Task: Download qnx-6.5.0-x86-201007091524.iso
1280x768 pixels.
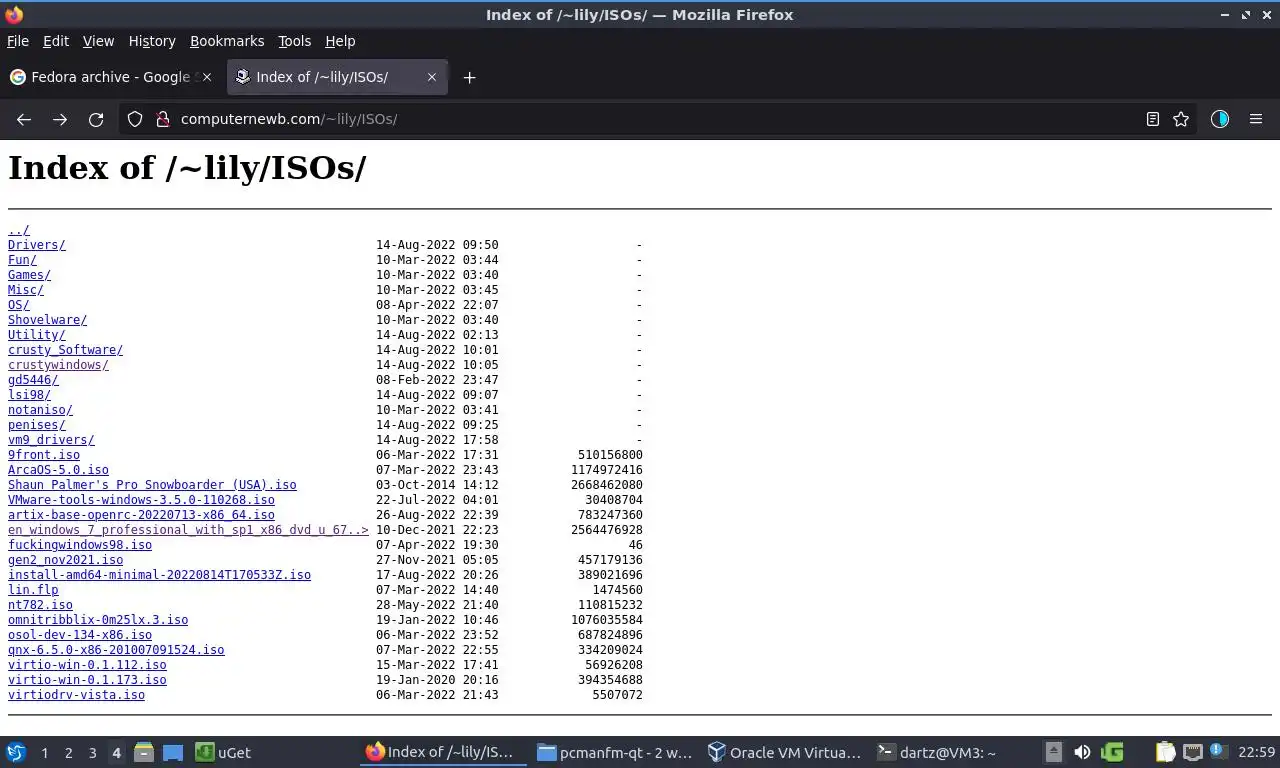Action: click(x=116, y=650)
